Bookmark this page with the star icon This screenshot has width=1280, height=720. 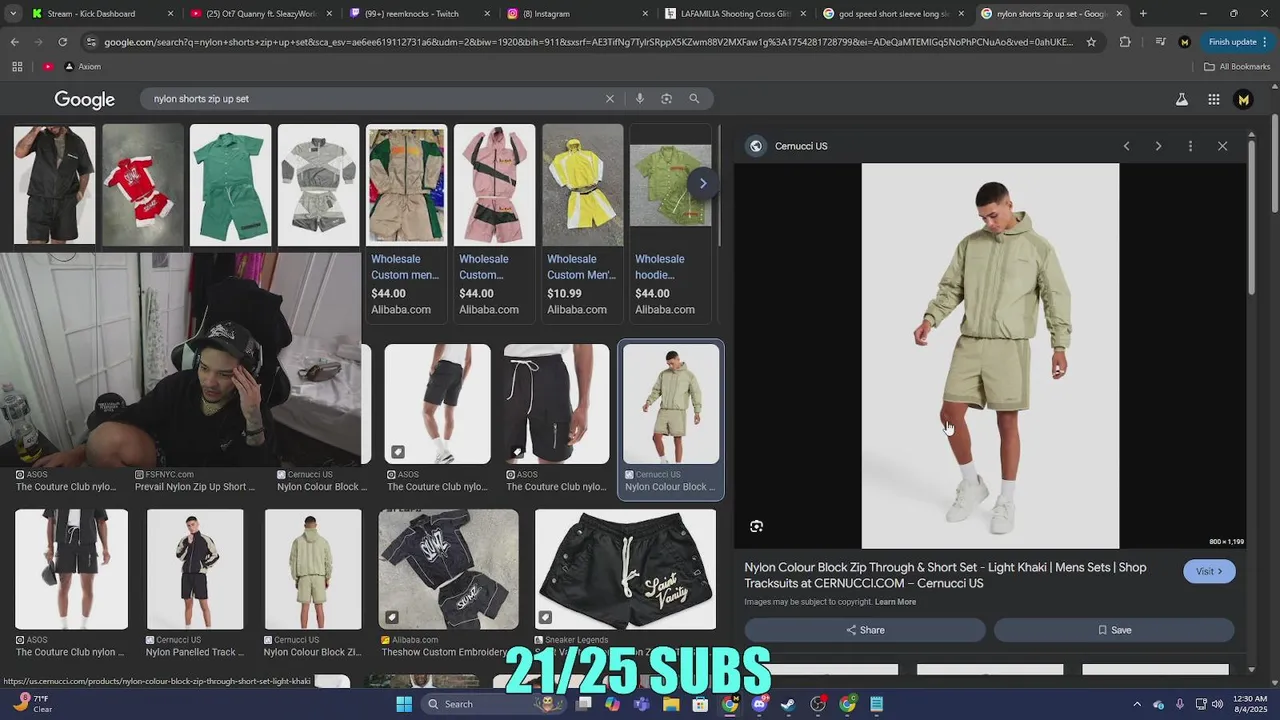[1091, 42]
